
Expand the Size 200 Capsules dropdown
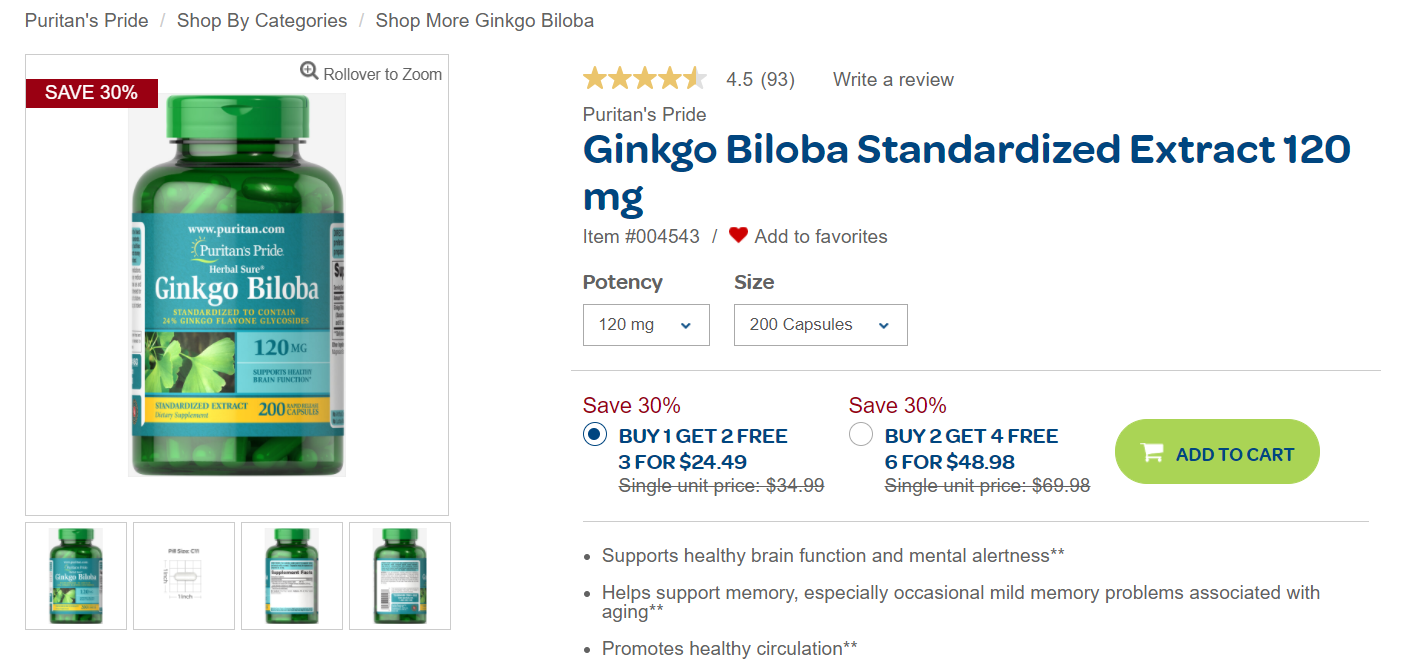(x=820, y=325)
